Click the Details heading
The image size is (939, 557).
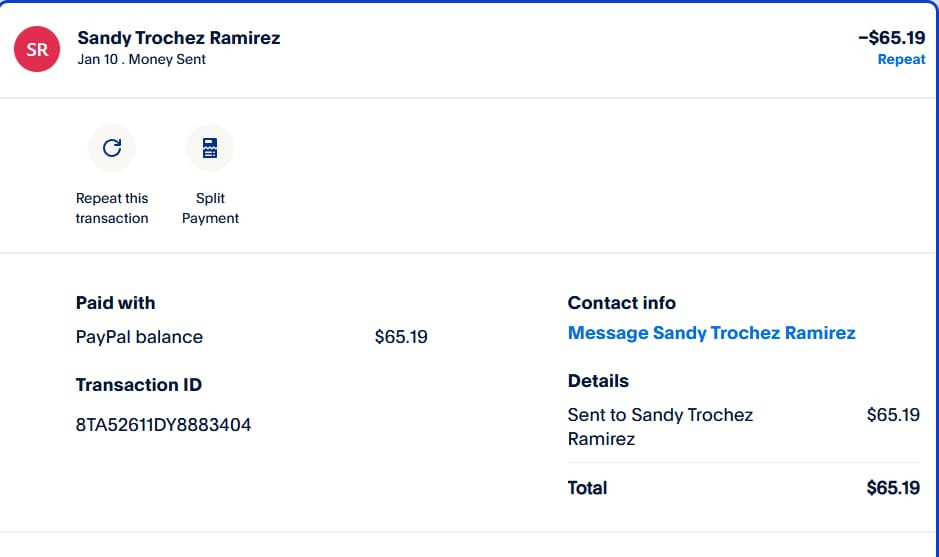coord(598,381)
